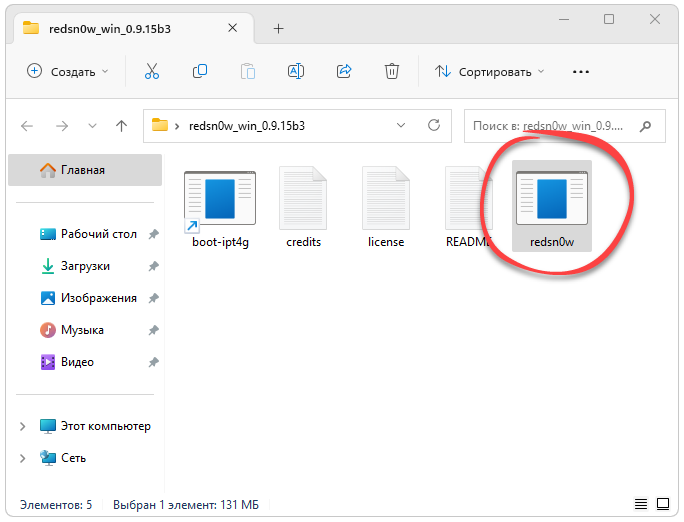The width and height of the screenshot is (684, 522).
Task: Click the Rename icon in toolbar
Action: tap(296, 71)
